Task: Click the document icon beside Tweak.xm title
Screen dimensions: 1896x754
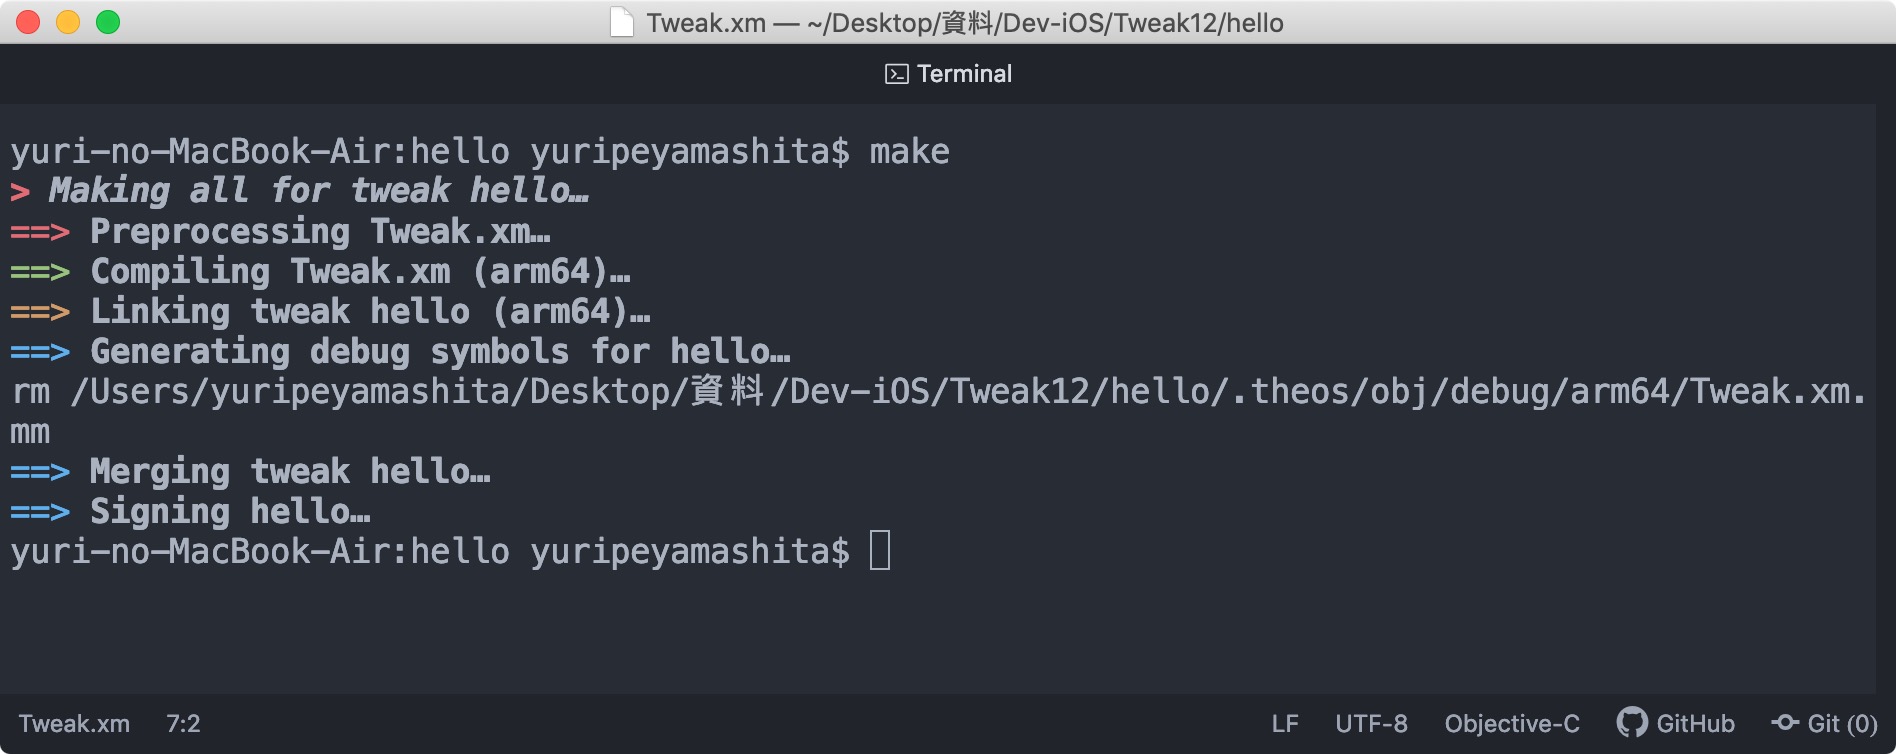Action: [622, 22]
